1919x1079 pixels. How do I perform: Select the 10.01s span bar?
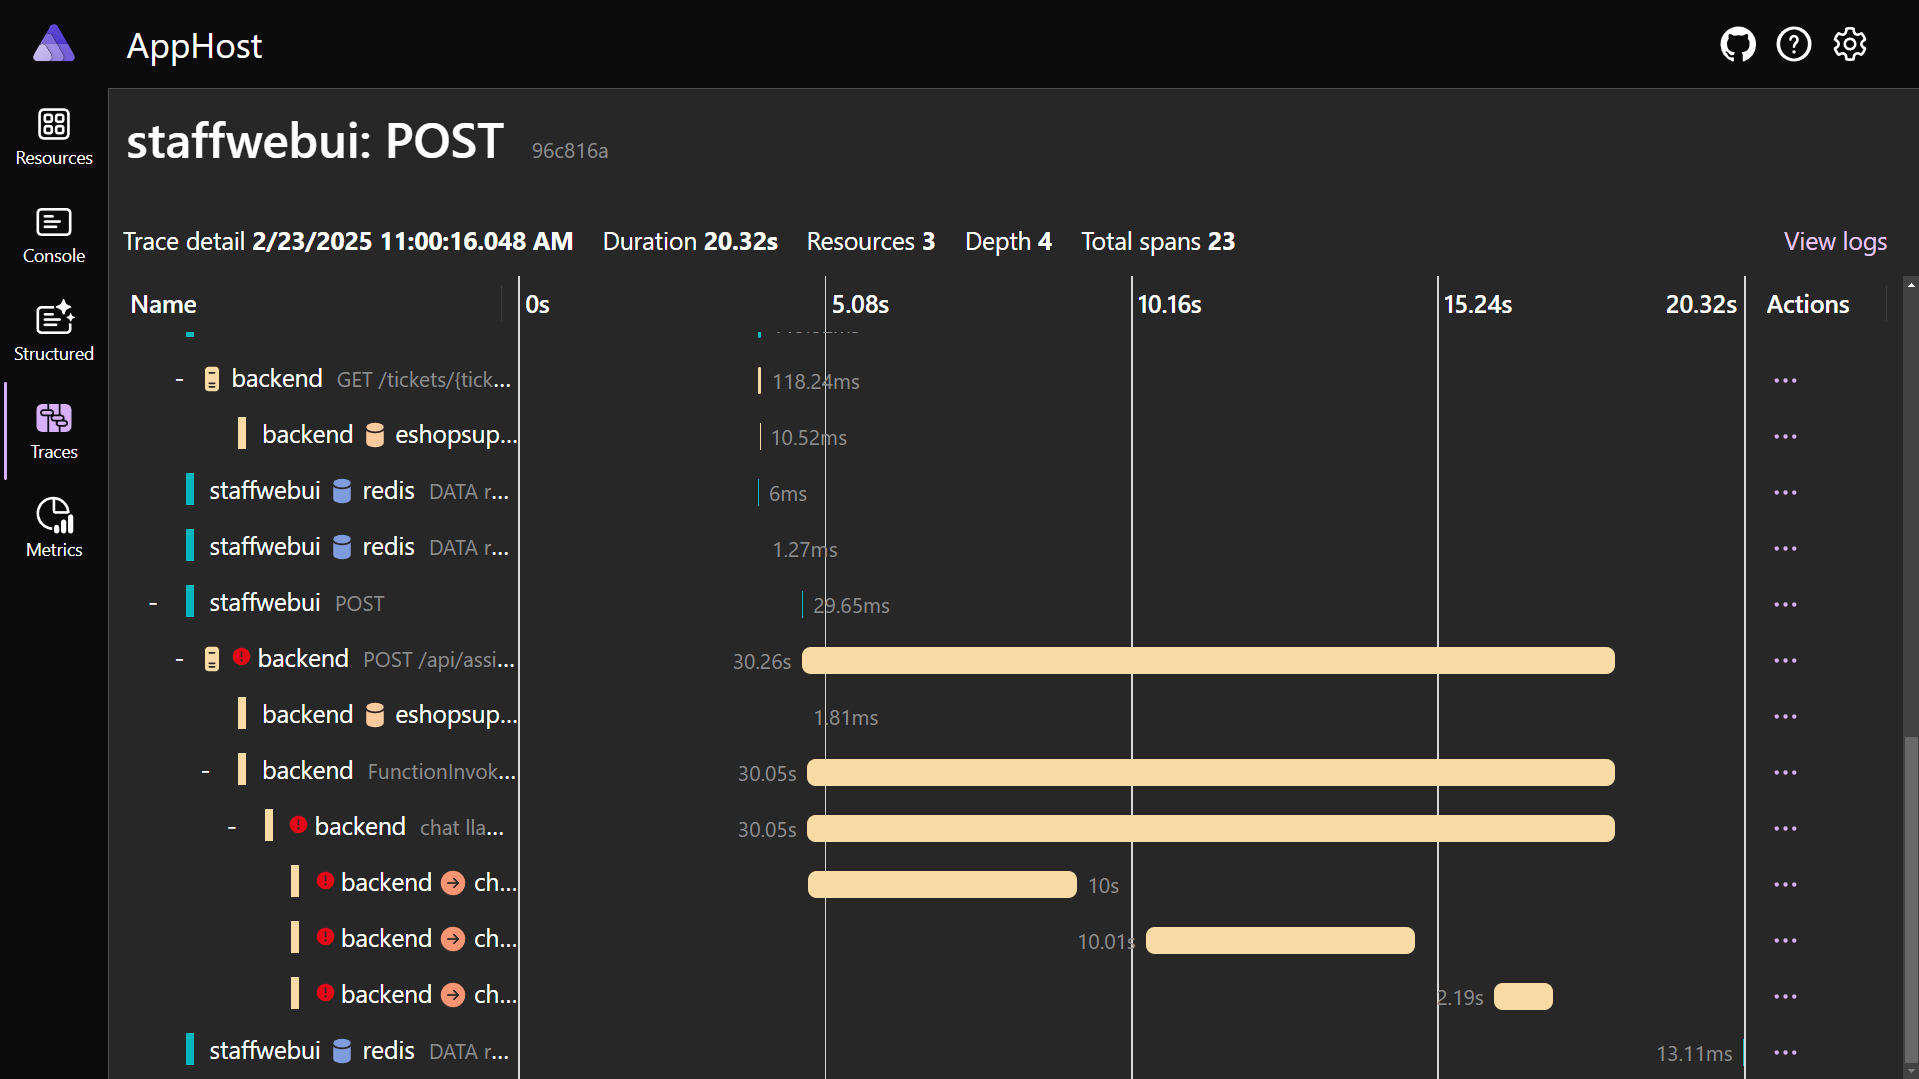[x=1280, y=940]
